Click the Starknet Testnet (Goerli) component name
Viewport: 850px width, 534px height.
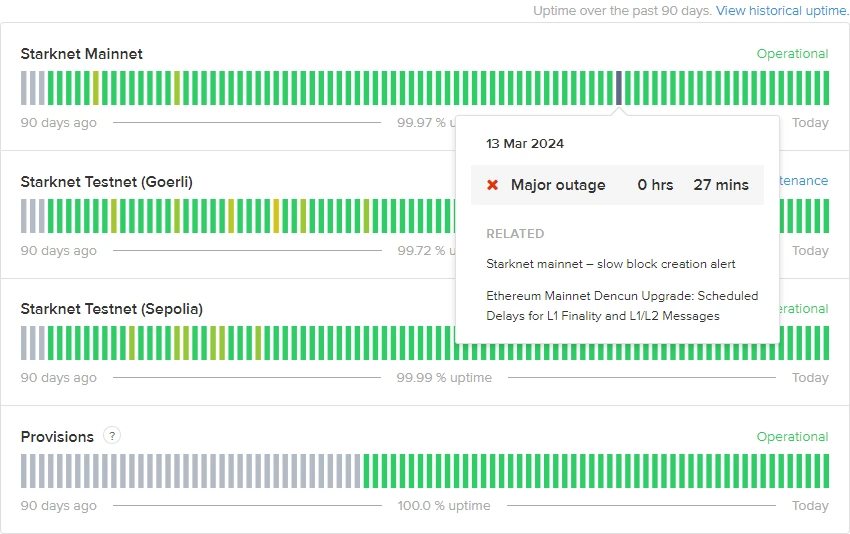click(106, 182)
